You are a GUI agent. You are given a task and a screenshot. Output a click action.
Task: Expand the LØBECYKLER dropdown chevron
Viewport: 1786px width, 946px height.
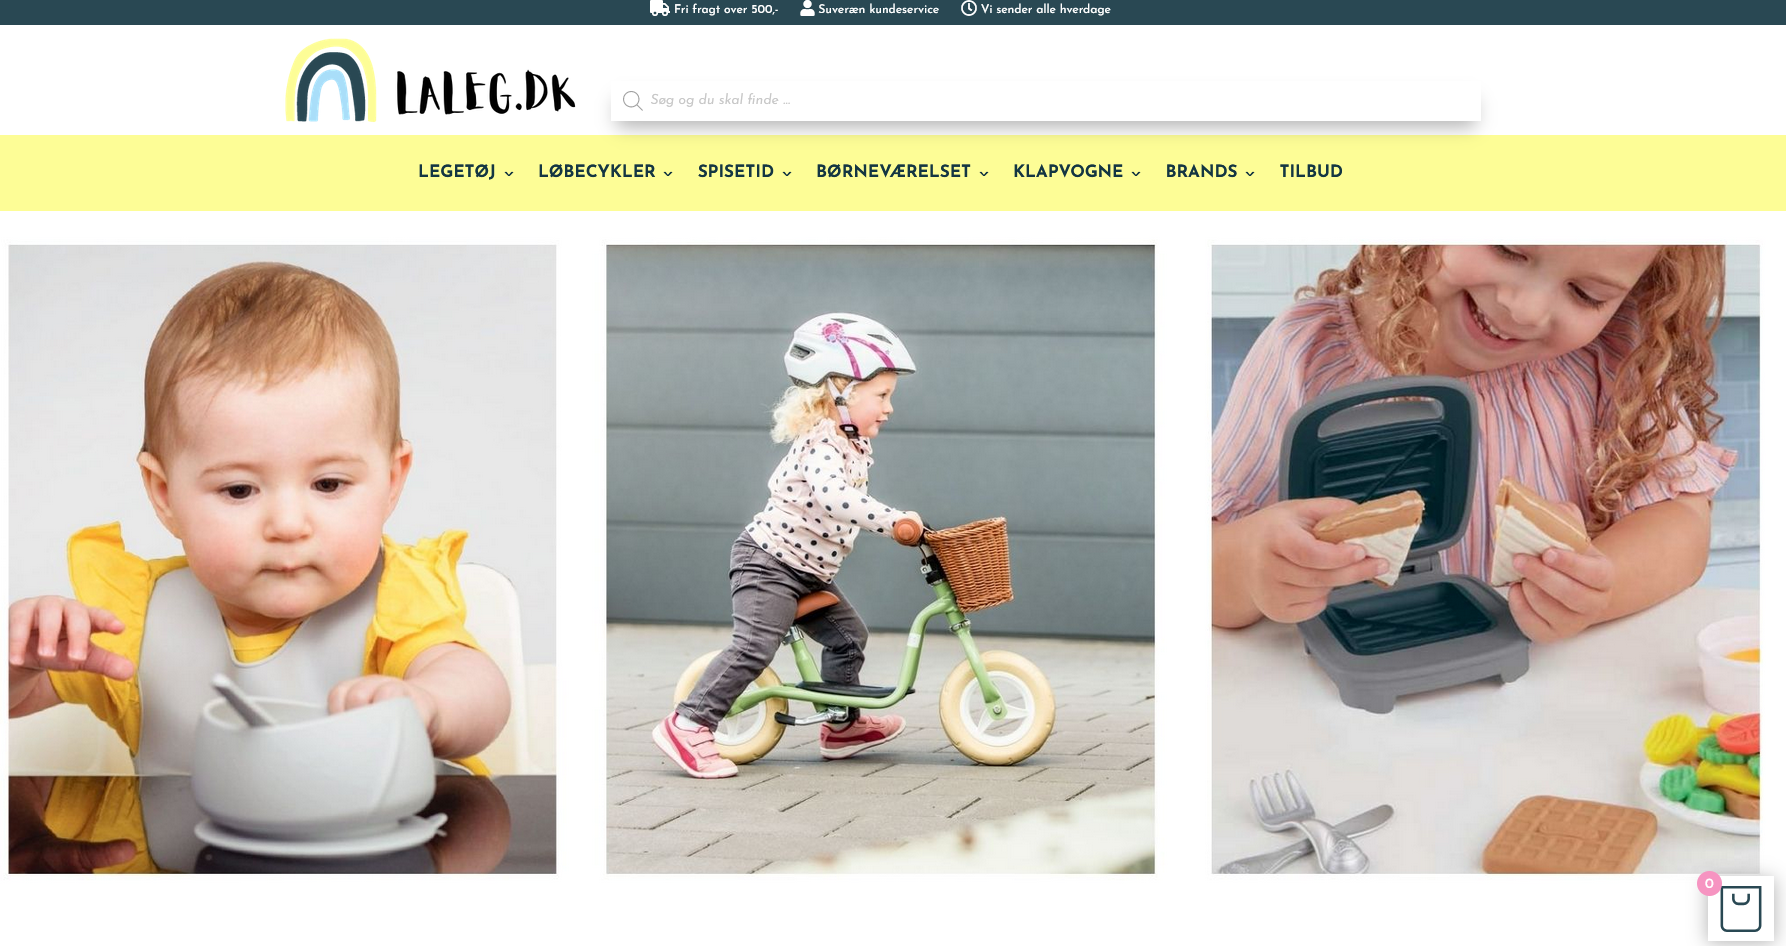coord(668,174)
